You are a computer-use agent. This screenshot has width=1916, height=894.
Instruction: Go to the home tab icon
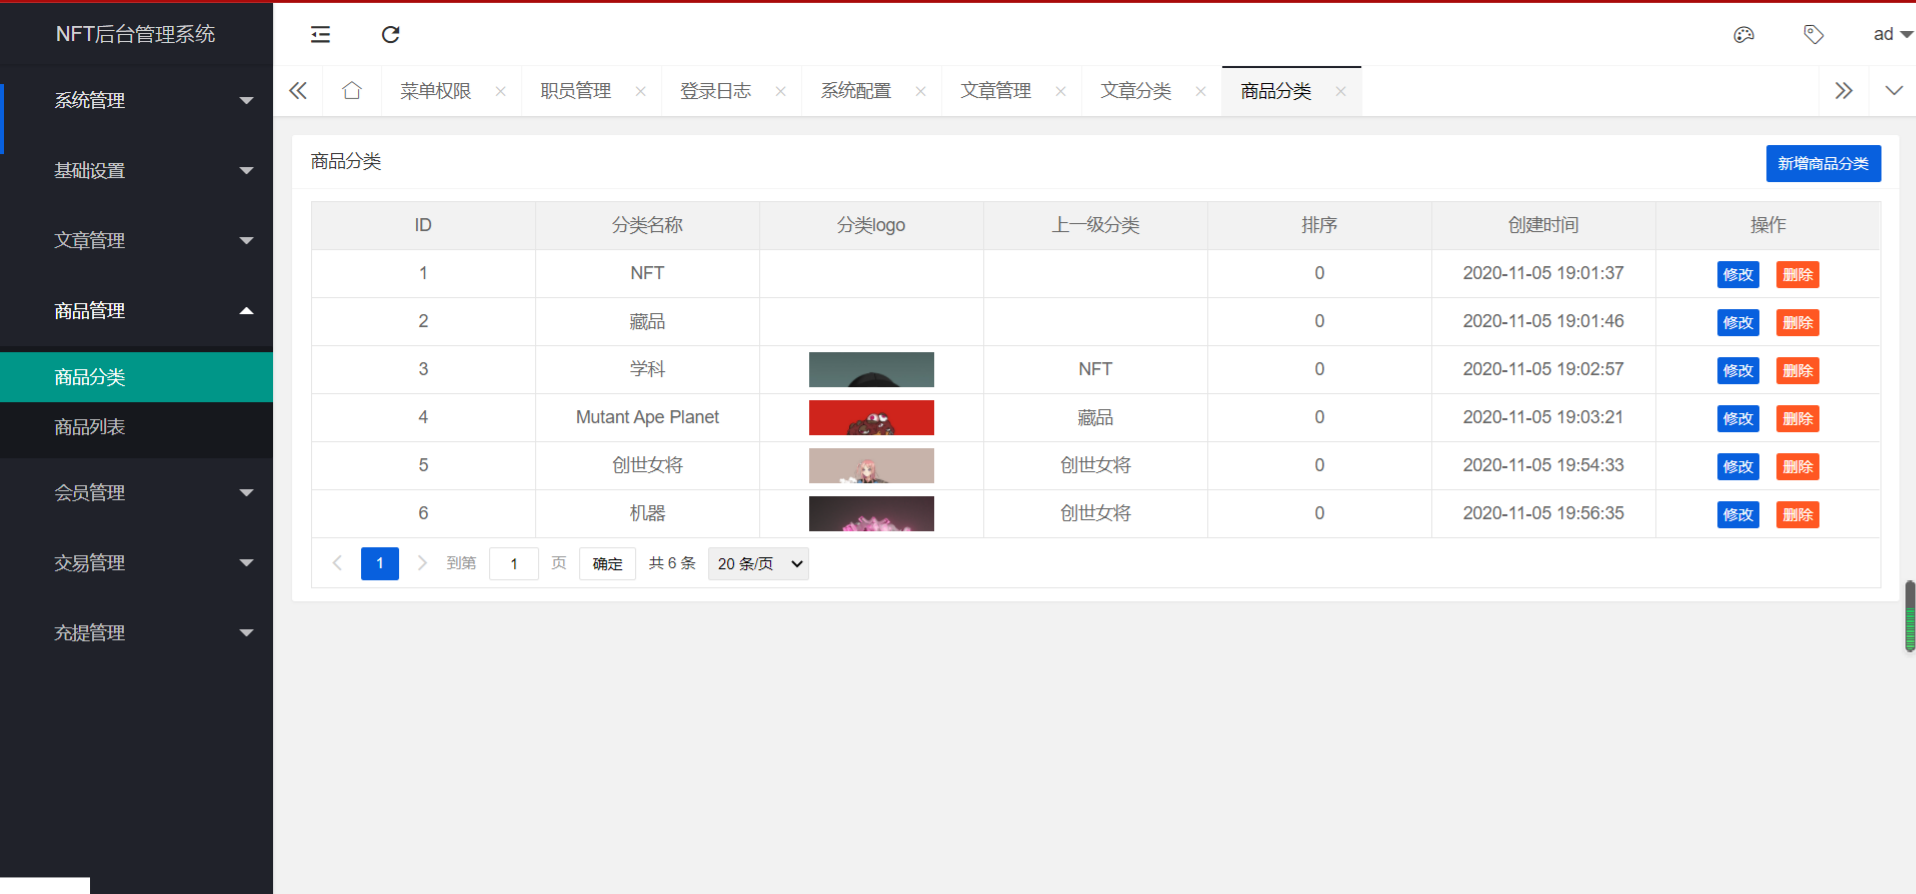click(x=351, y=91)
